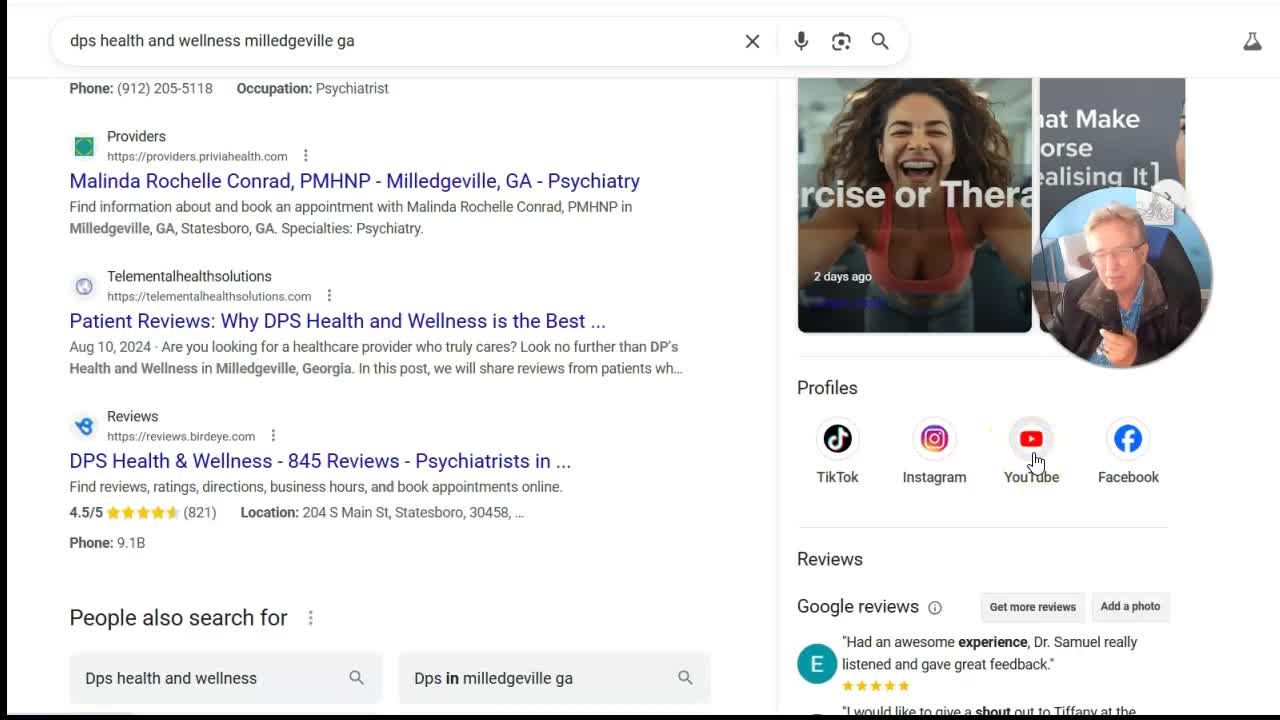Click Get more reviews button
The width and height of the screenshot is (1280, 720).
[1032, 607]
